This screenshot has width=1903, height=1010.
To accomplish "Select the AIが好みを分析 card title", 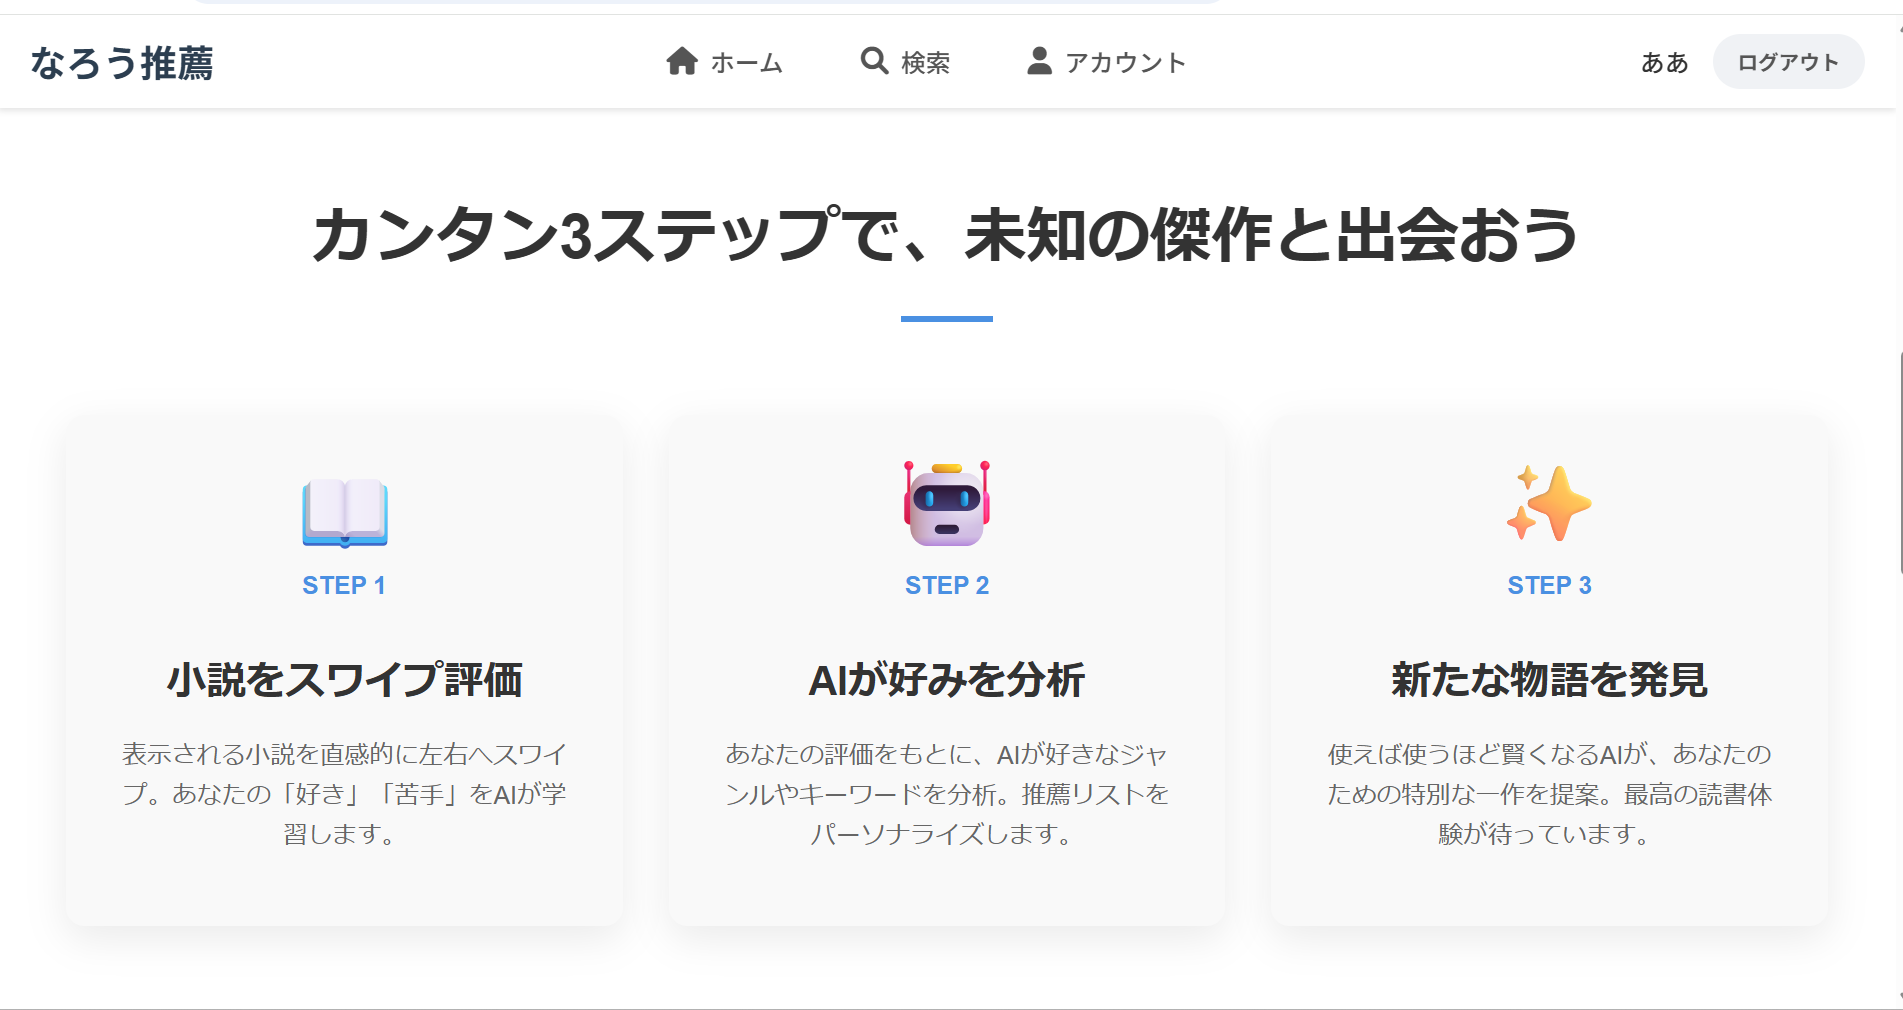I will (x=946, y=680).
